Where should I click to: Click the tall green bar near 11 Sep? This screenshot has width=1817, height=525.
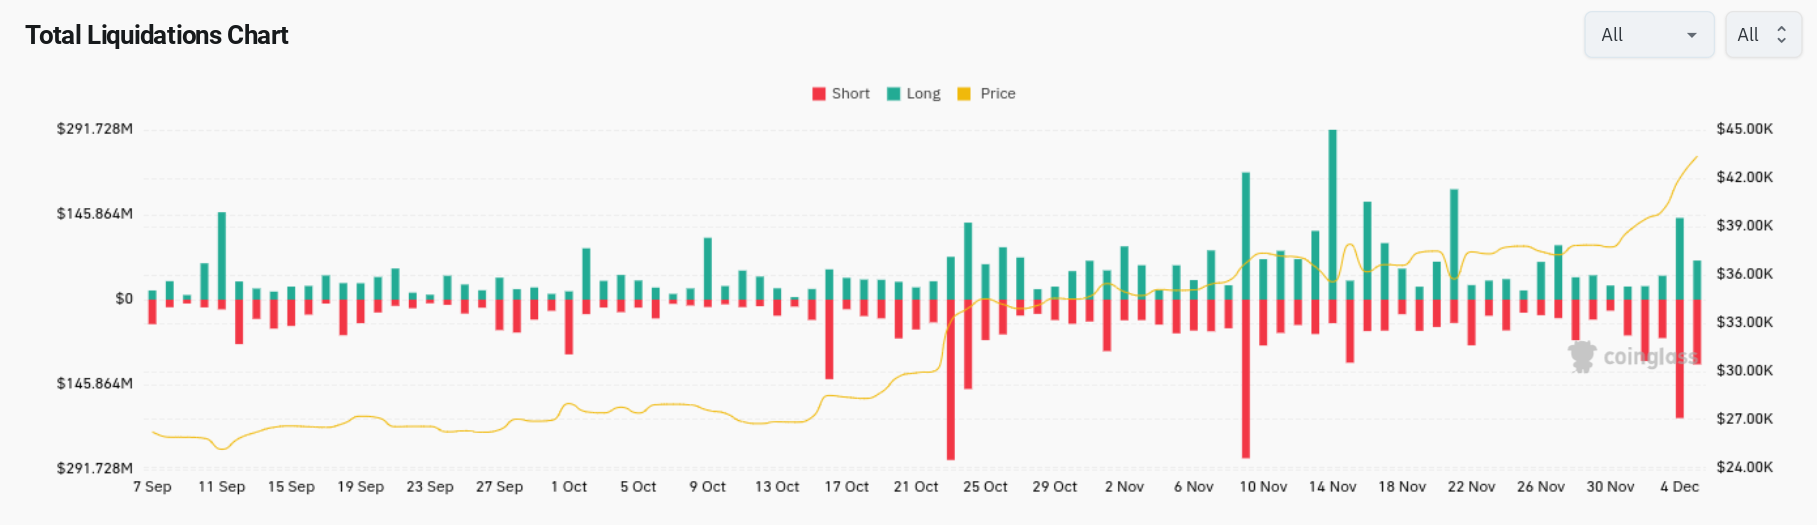point(222,256)
